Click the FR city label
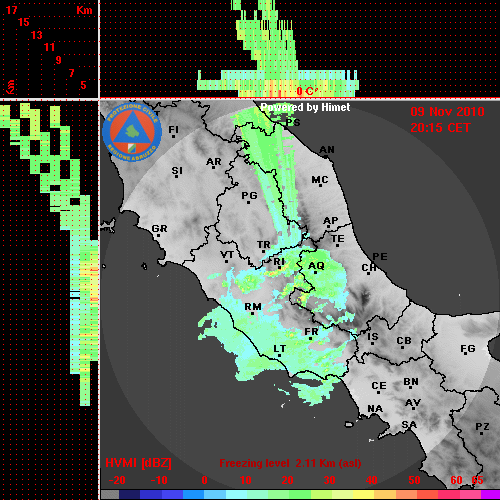This screenshot has height=500, width=500. coord(311,332)
